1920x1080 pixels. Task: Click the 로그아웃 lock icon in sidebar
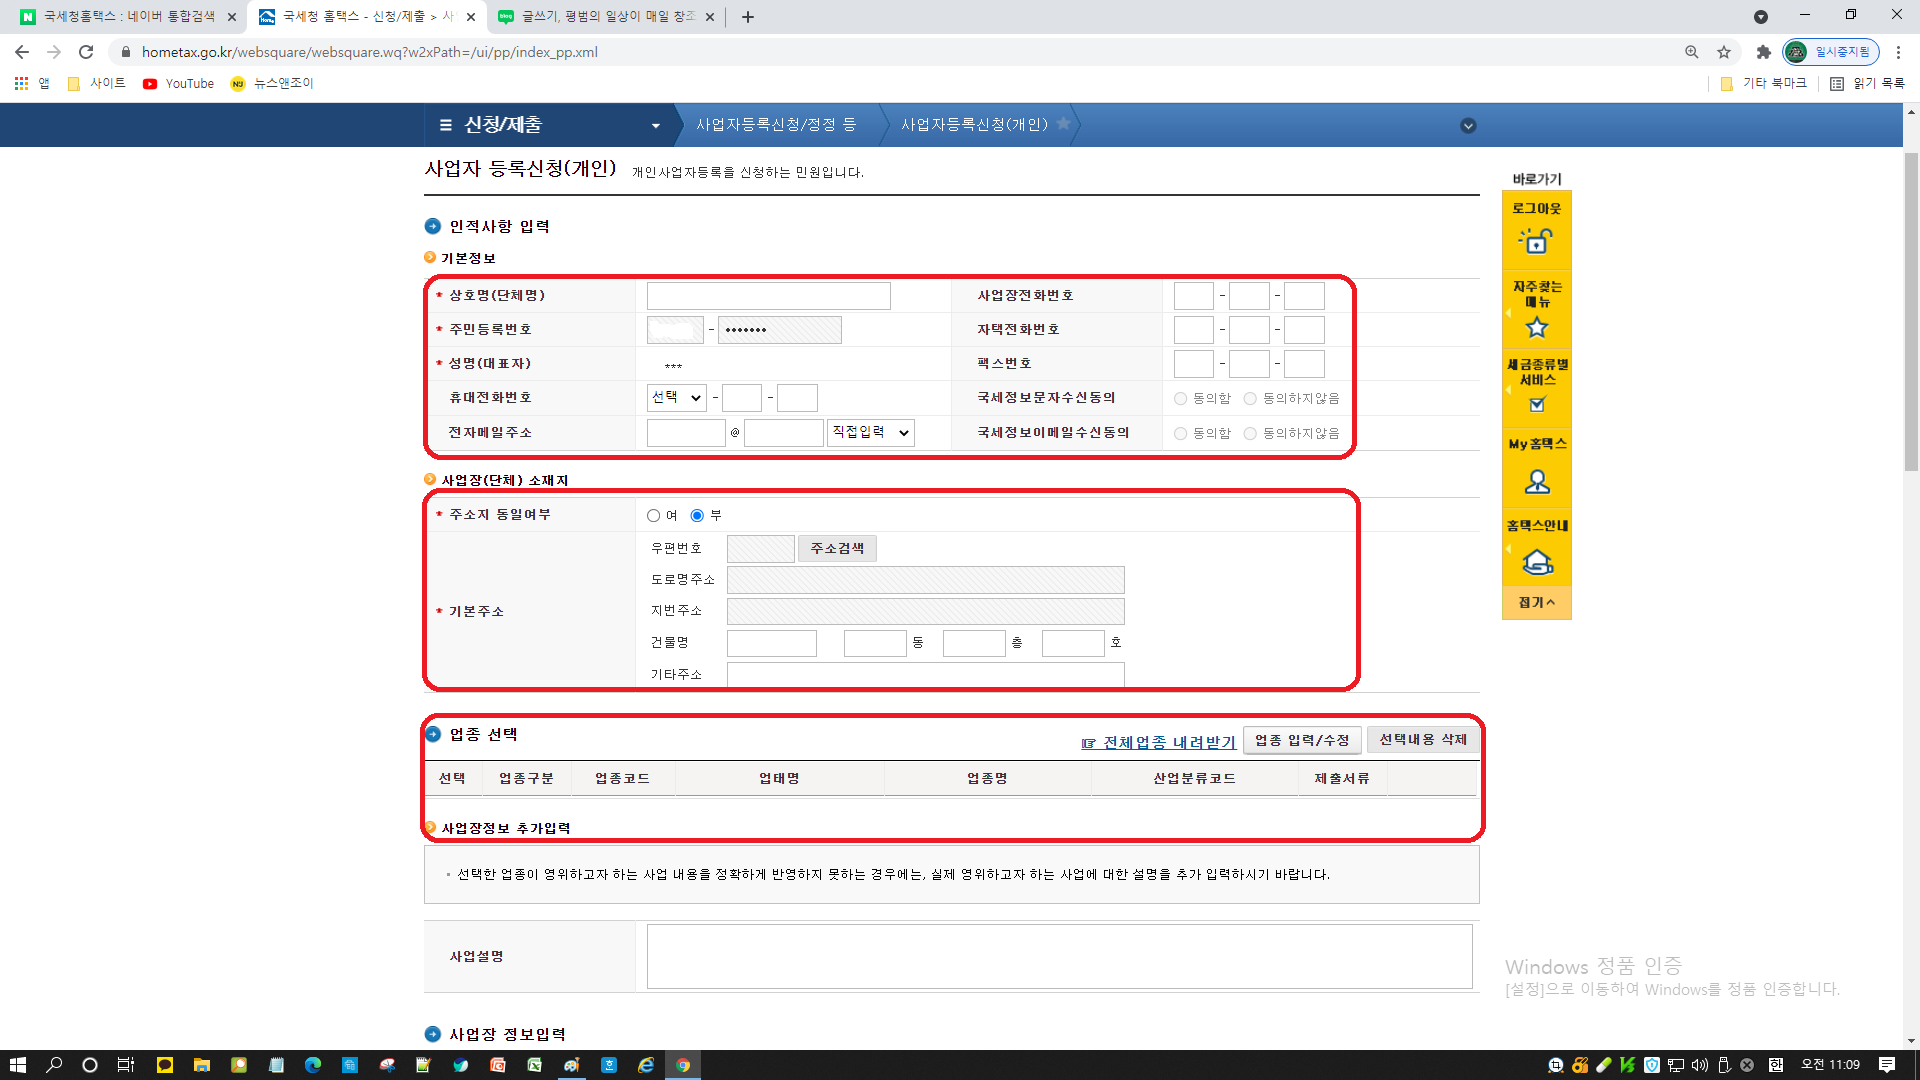[1536, 241]
